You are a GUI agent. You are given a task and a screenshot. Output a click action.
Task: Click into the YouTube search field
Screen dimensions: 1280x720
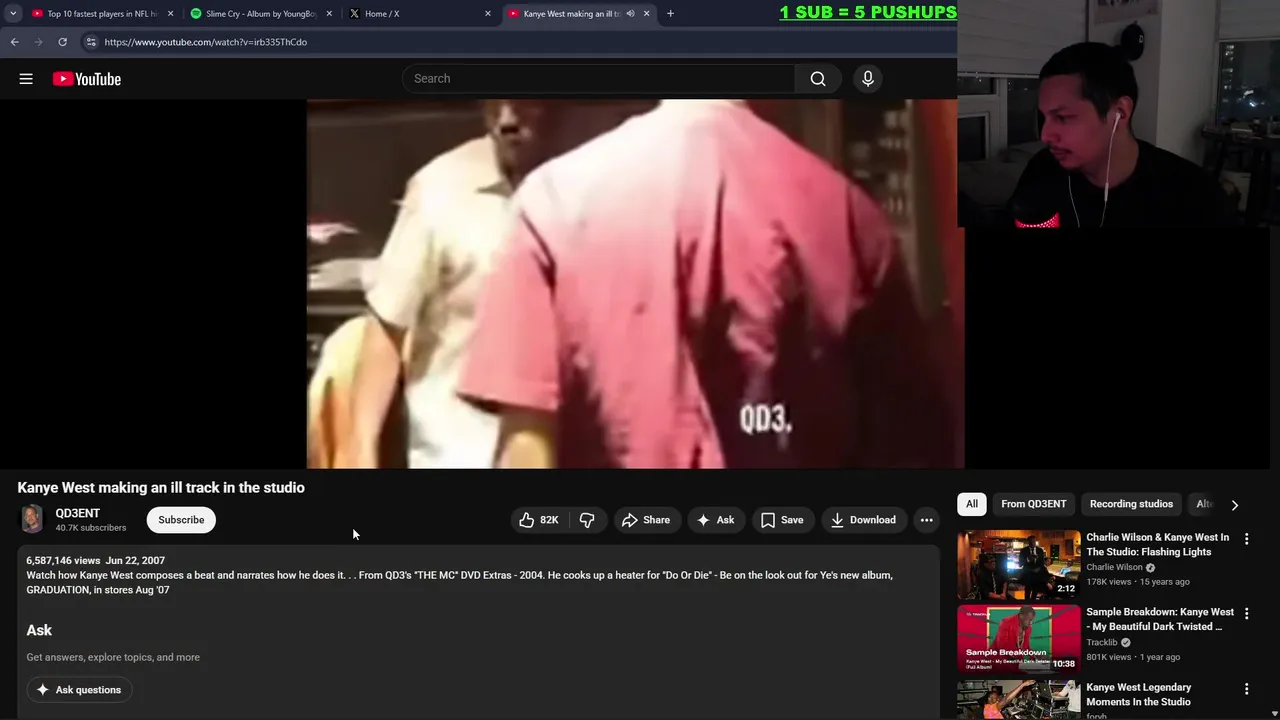(598, 79)
